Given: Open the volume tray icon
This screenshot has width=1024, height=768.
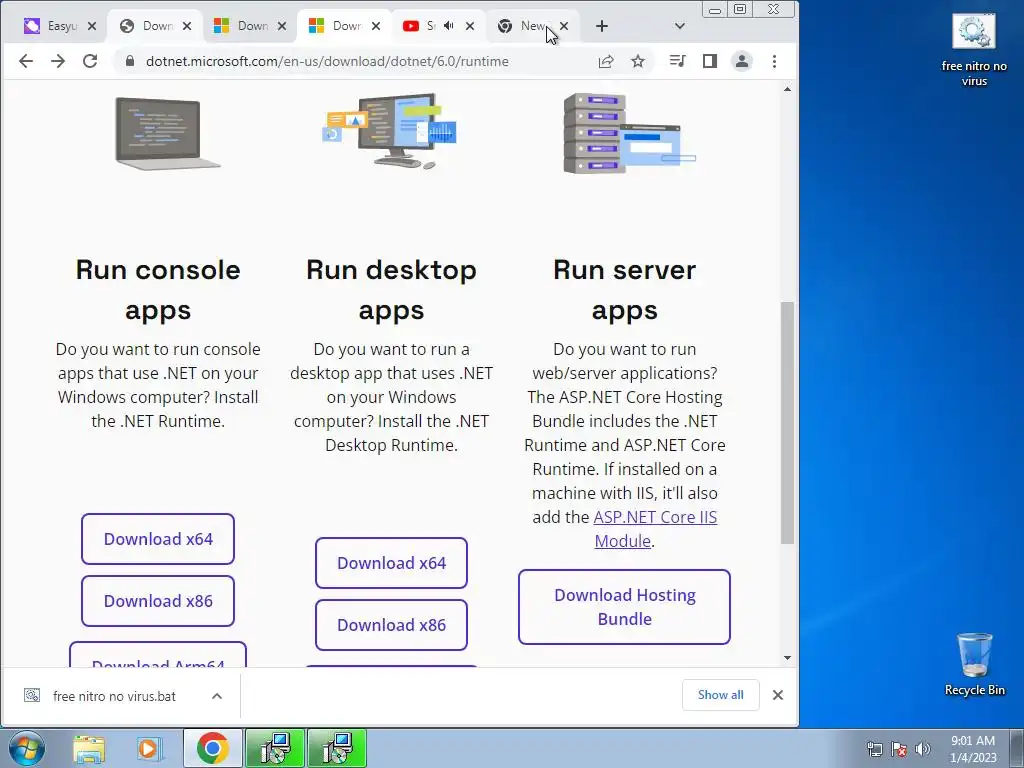Looking at the screenshot, I should point(923,749).
